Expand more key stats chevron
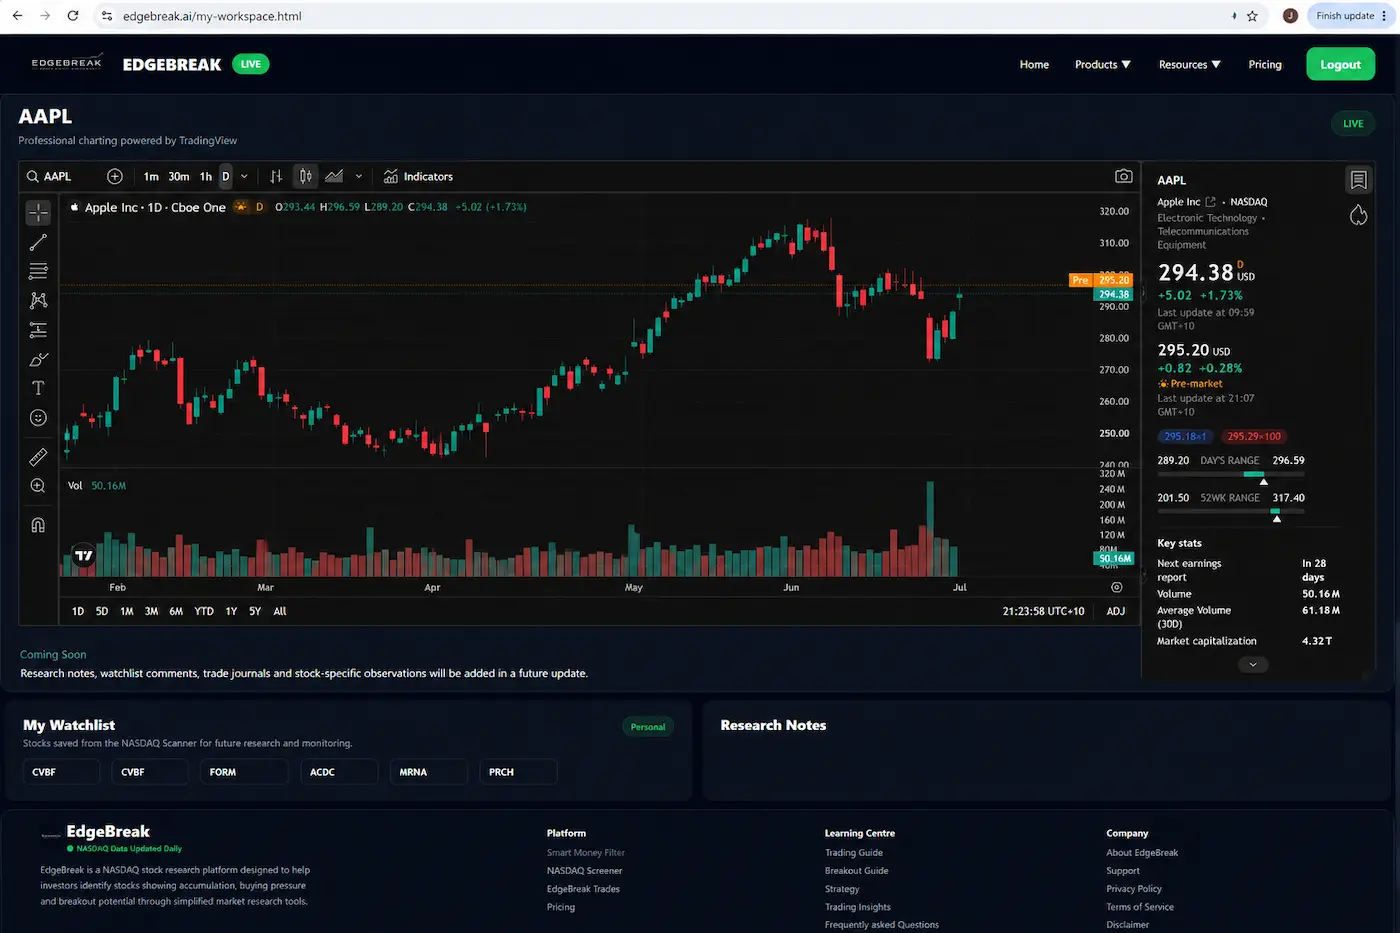The image size is (1400, 933). point(1253,664)
